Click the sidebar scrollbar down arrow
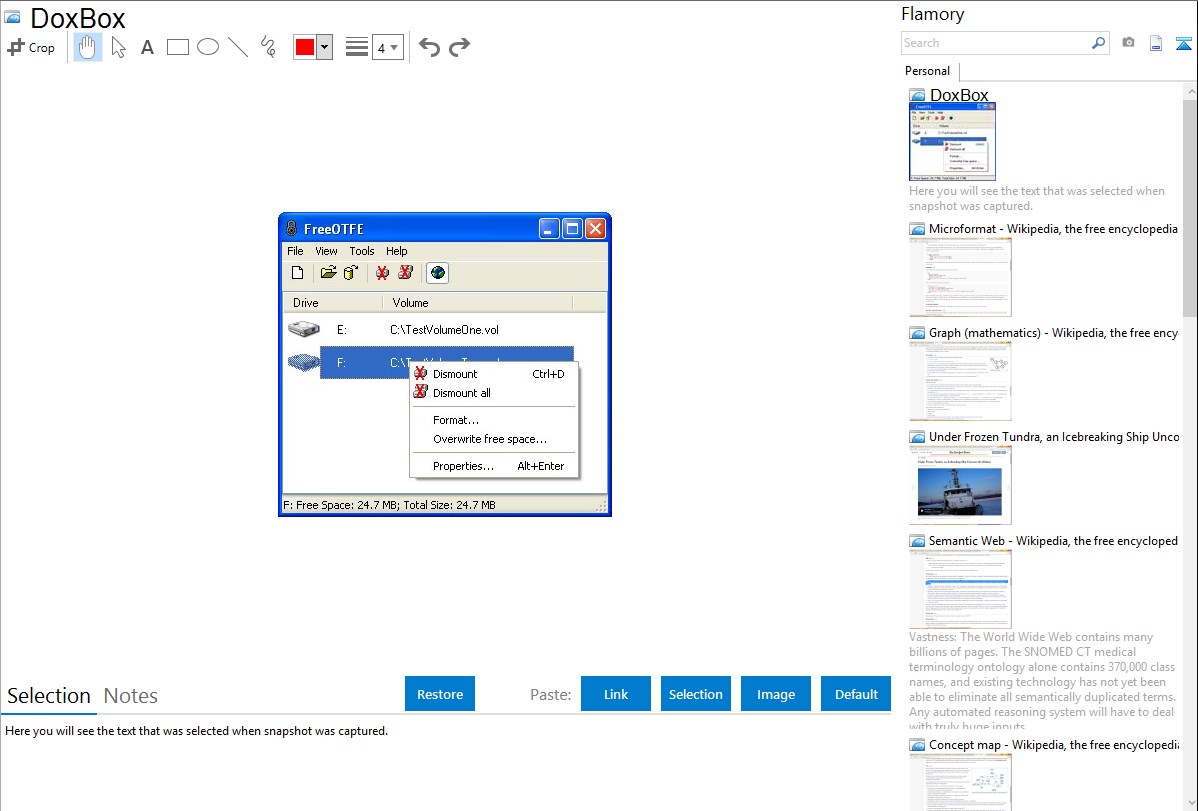This screenshot has width=1198, height=811. coord(1191,803)
